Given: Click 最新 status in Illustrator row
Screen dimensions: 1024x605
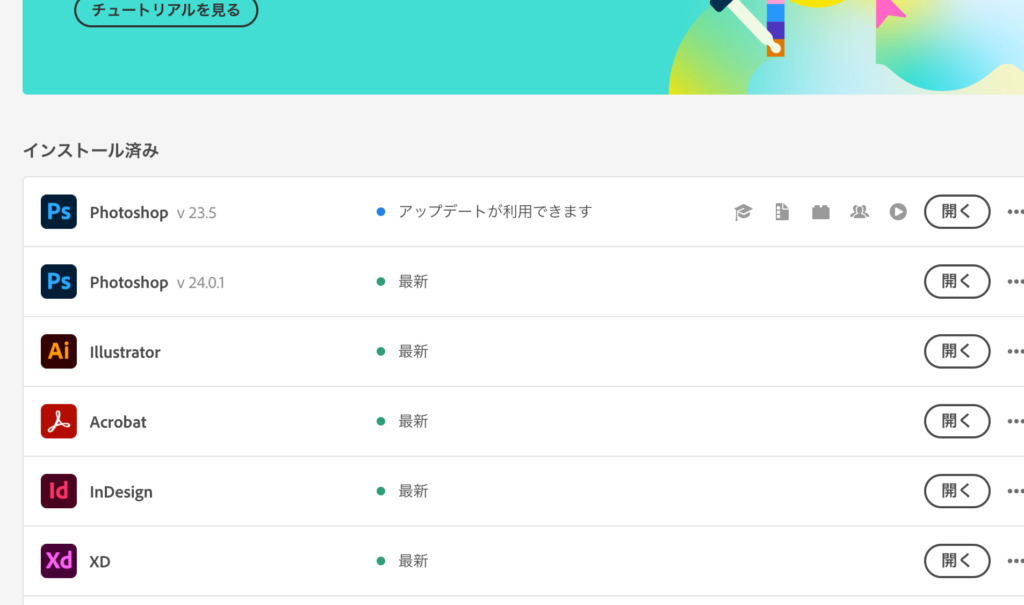Looking at the screenshot, I should click(413, 352).
